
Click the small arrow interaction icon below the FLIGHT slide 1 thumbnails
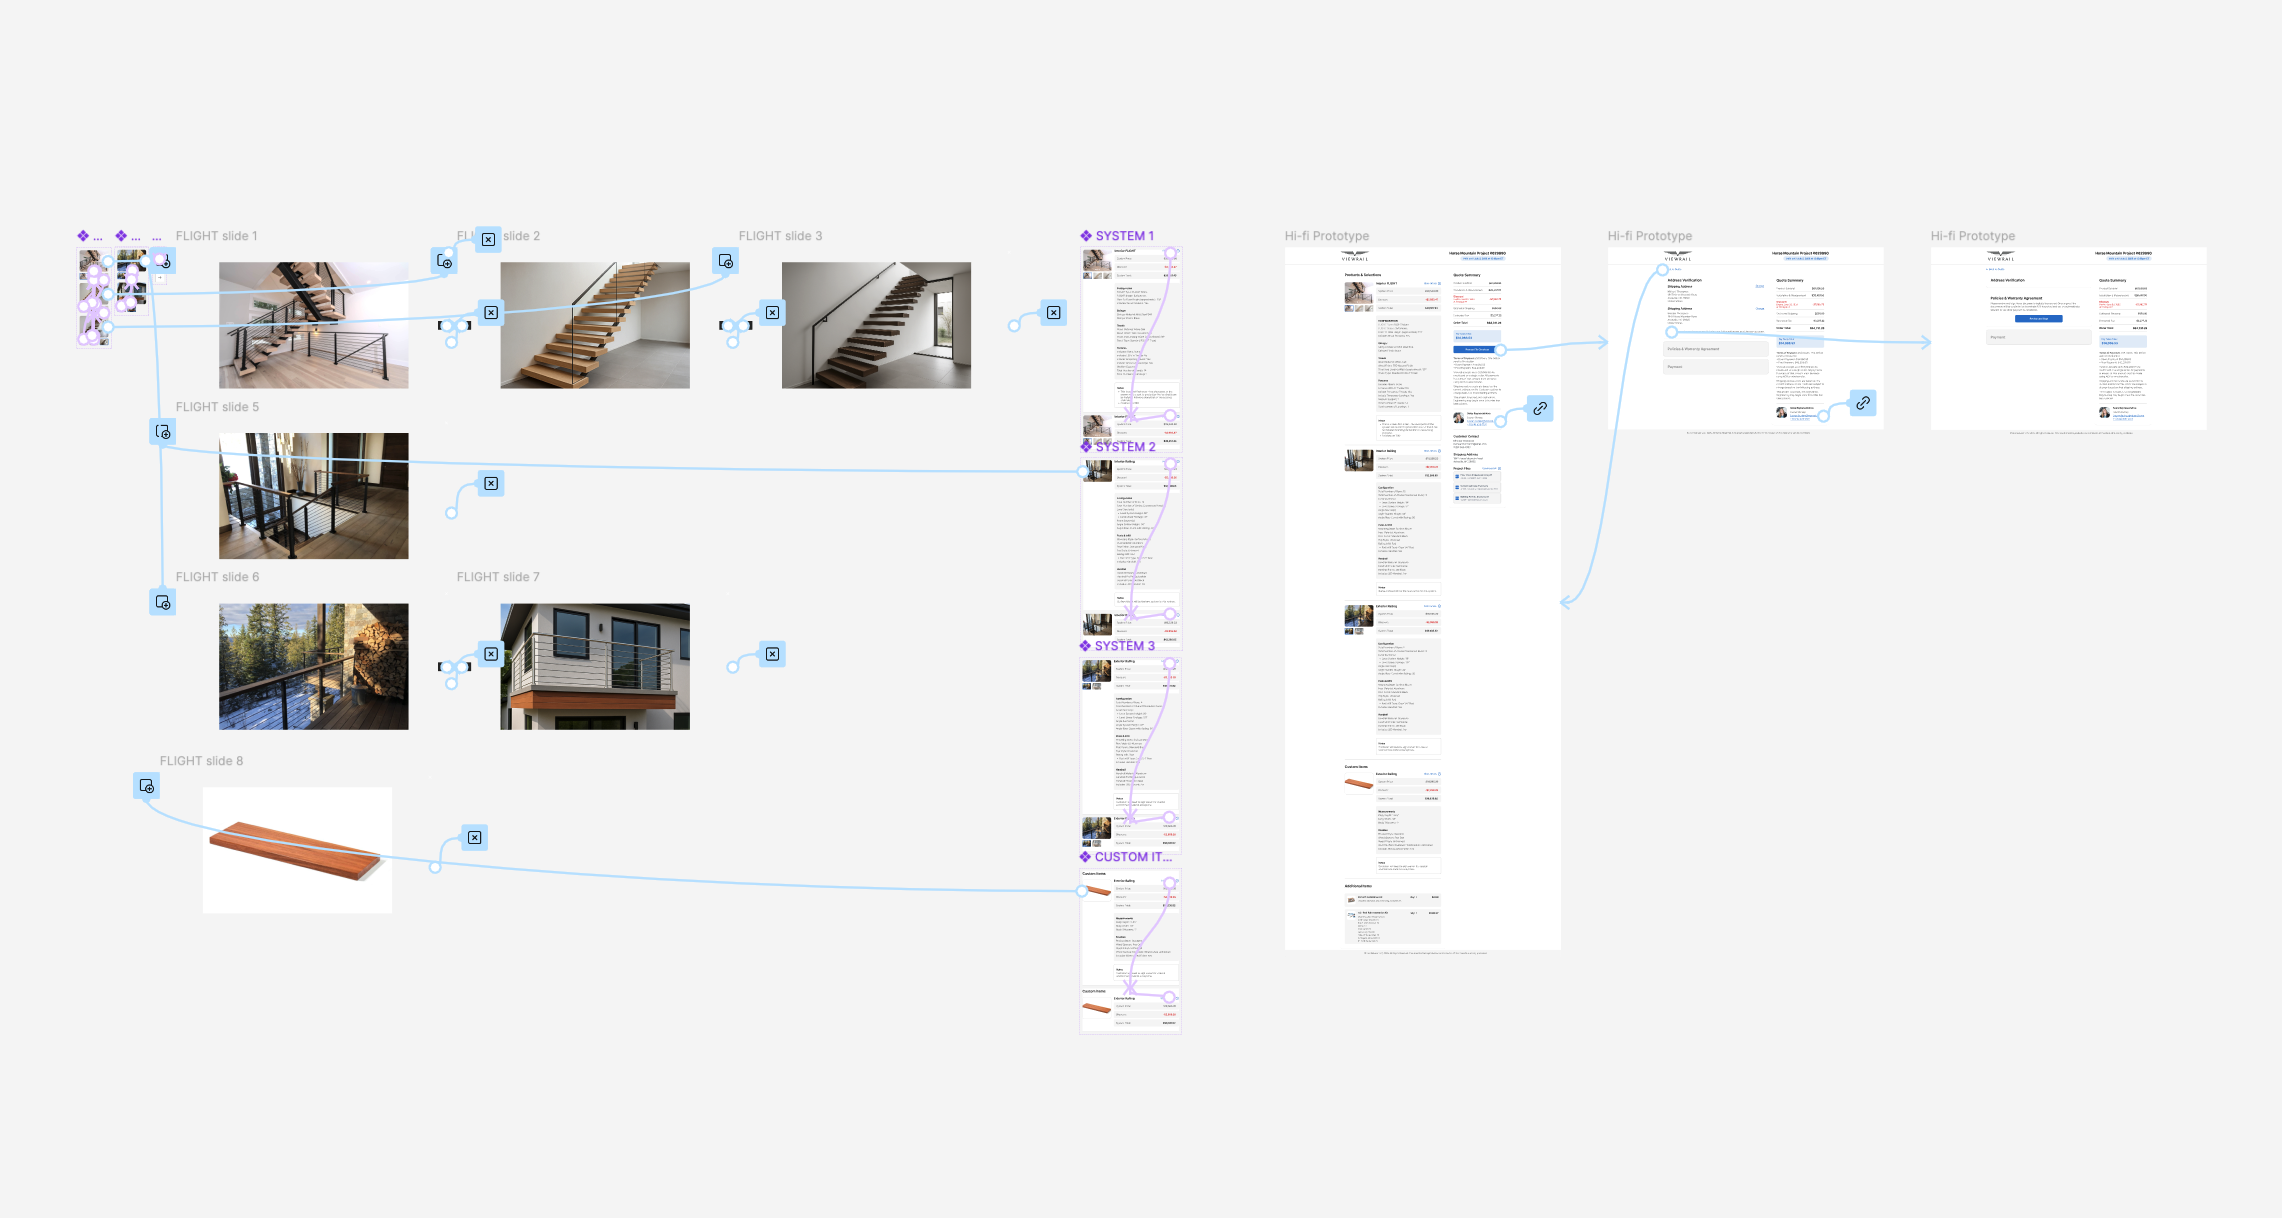[x=161, y=279]
